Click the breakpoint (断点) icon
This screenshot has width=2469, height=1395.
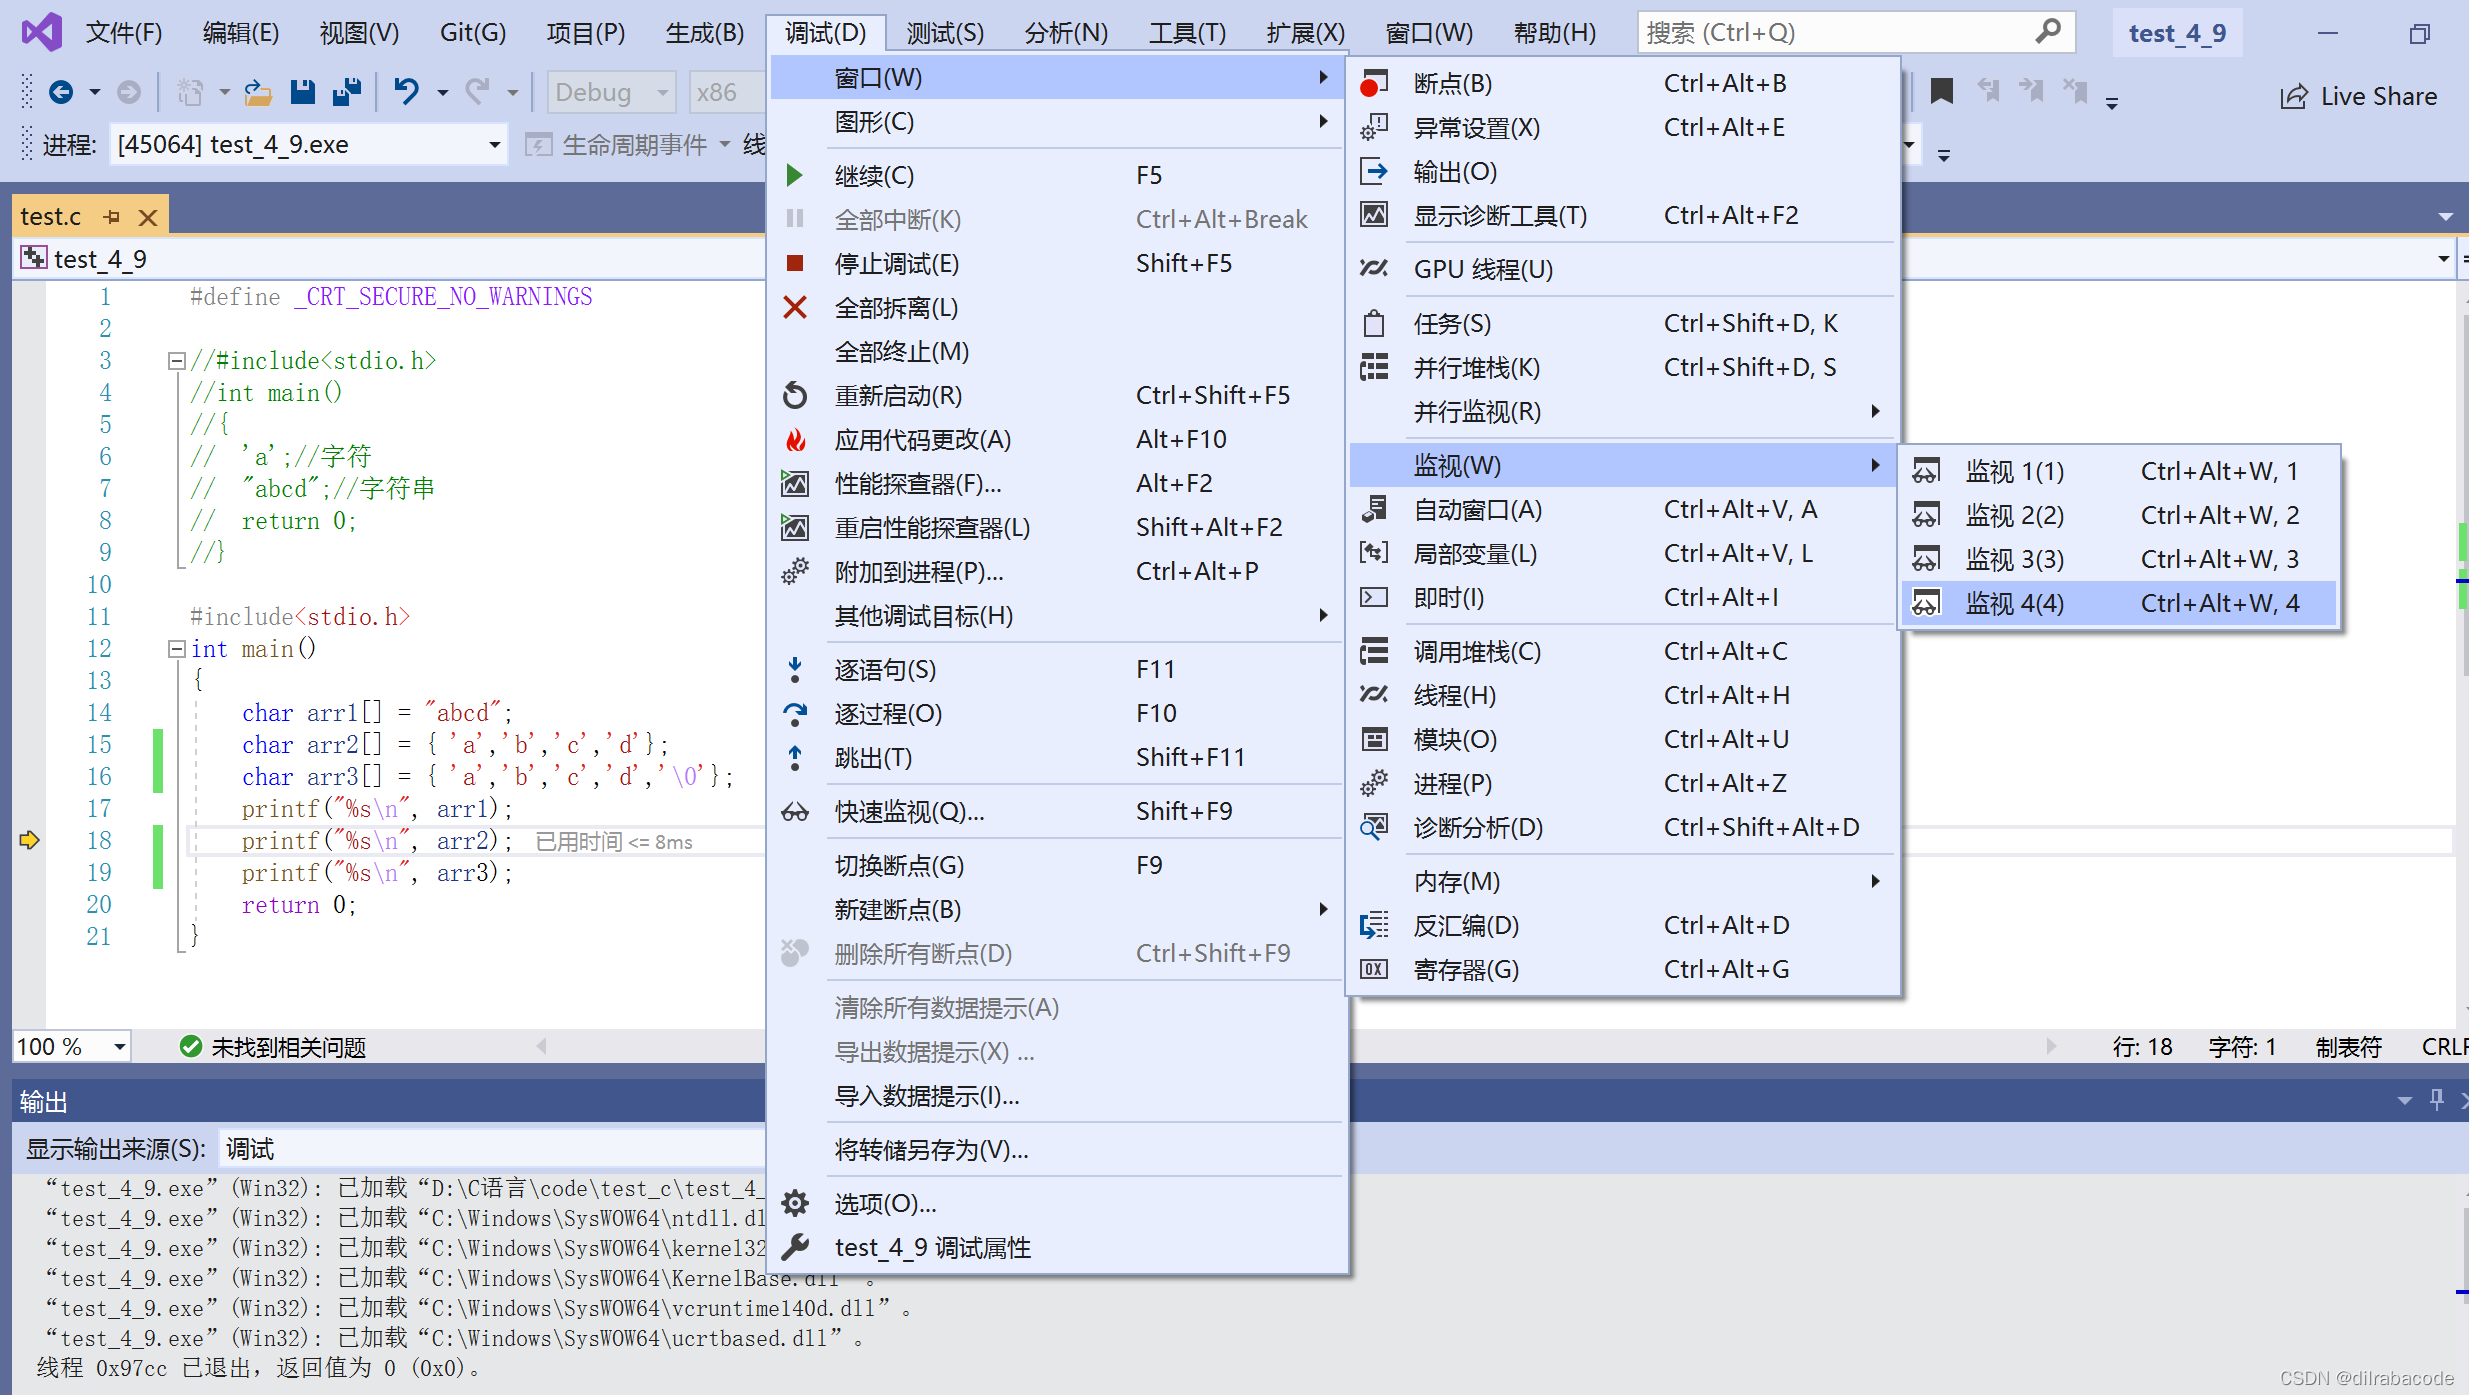pos(1374,81)
